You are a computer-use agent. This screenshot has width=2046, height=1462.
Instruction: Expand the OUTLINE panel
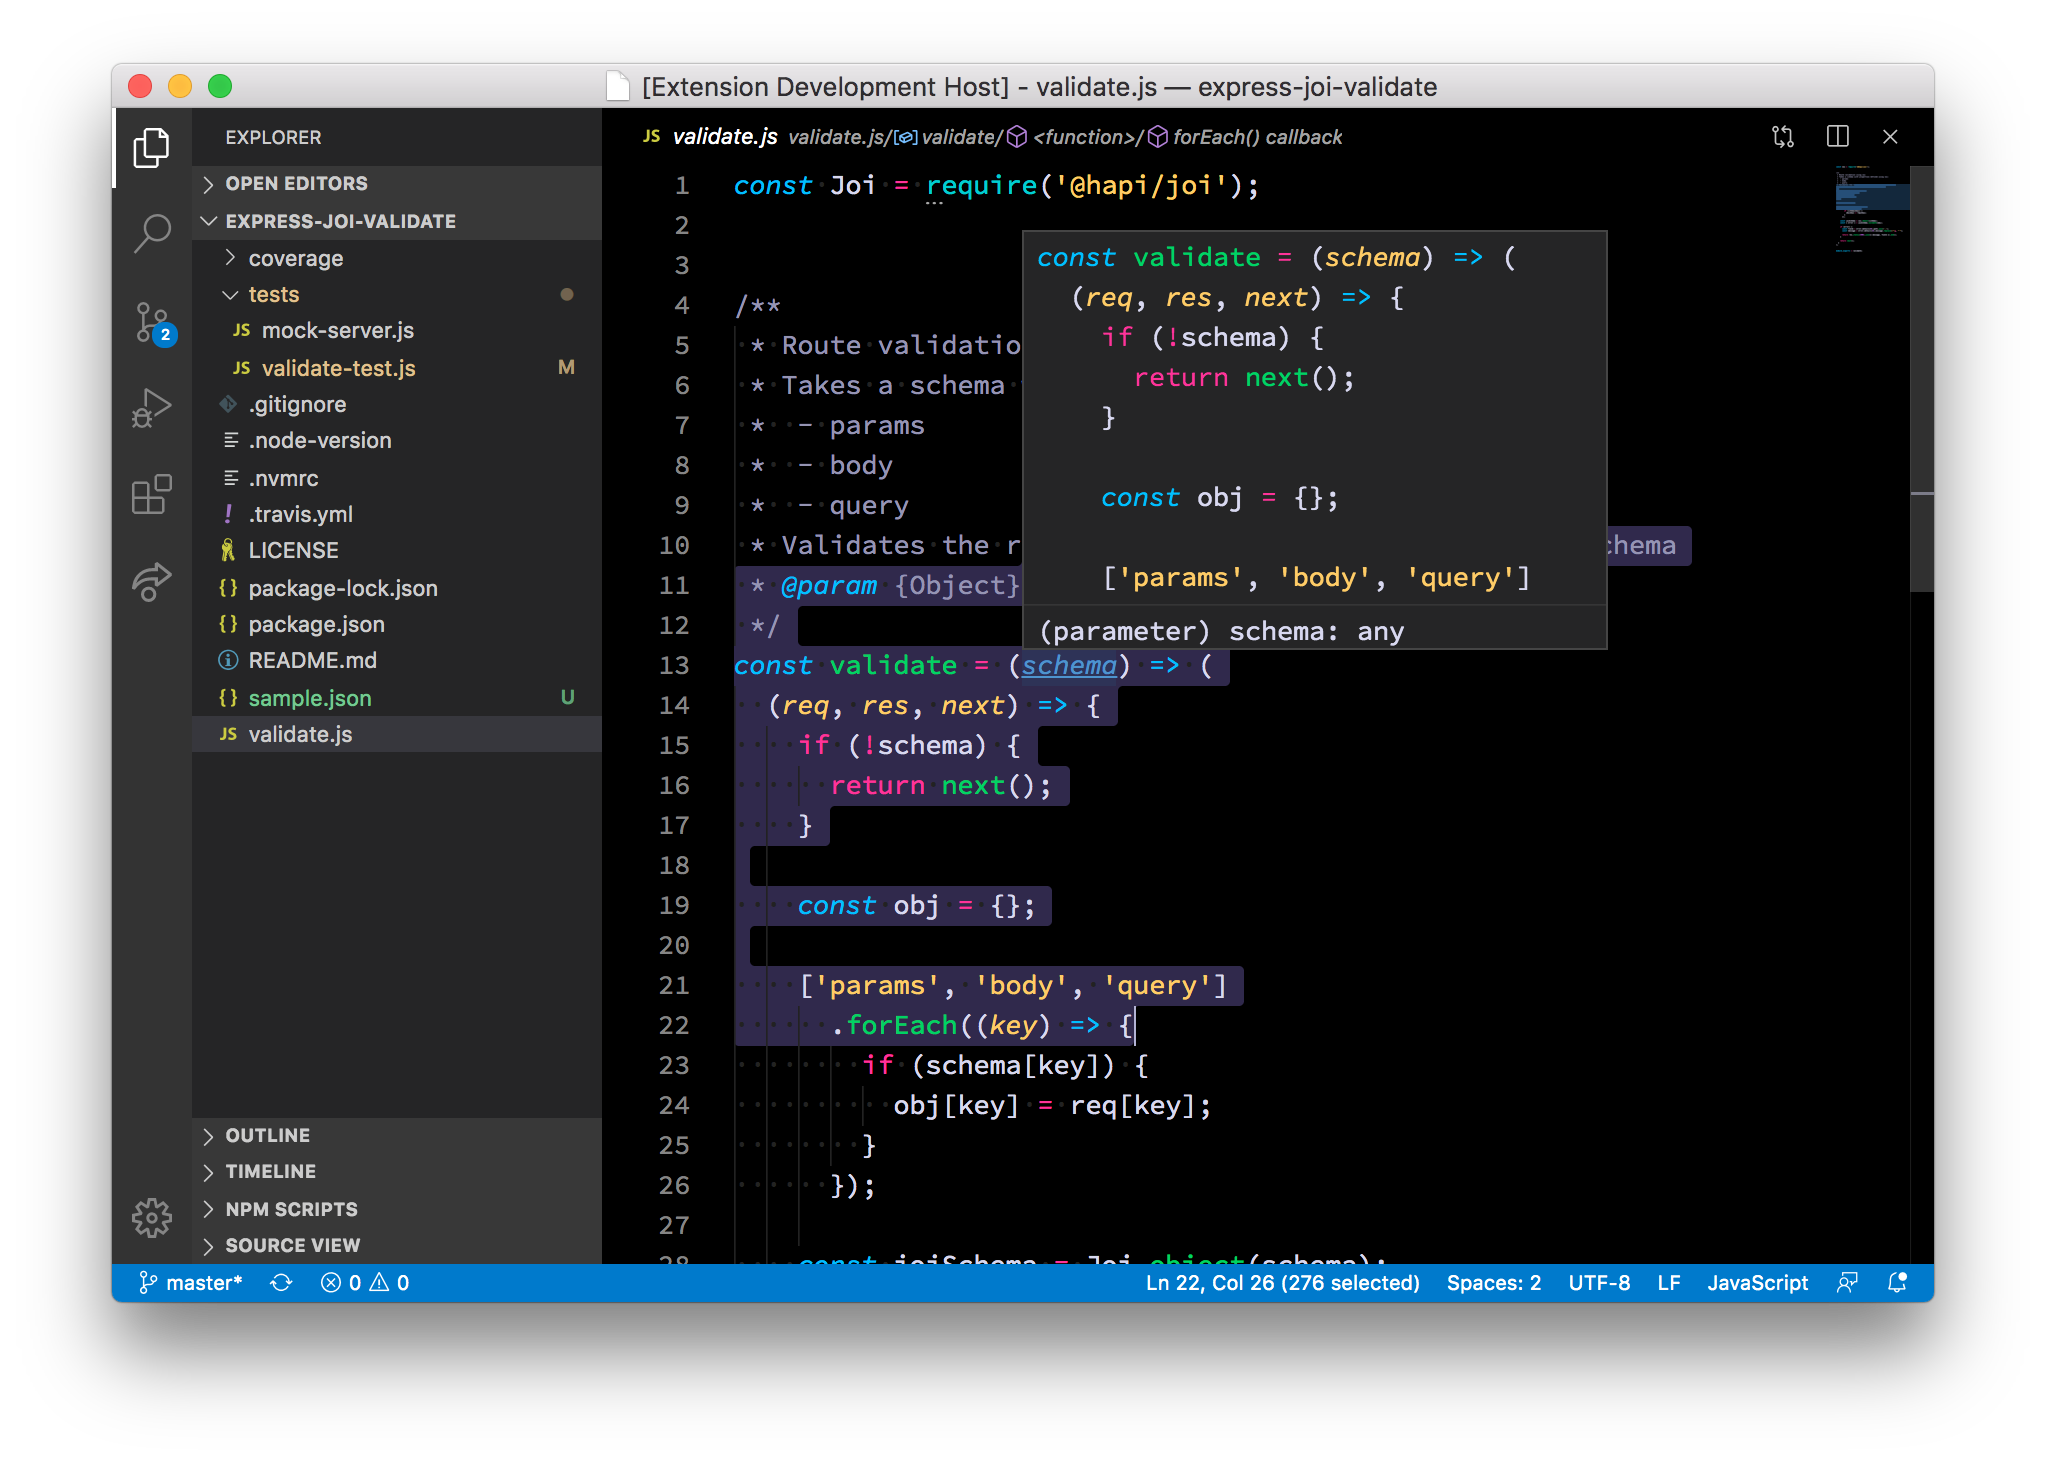pos(267,1136)
